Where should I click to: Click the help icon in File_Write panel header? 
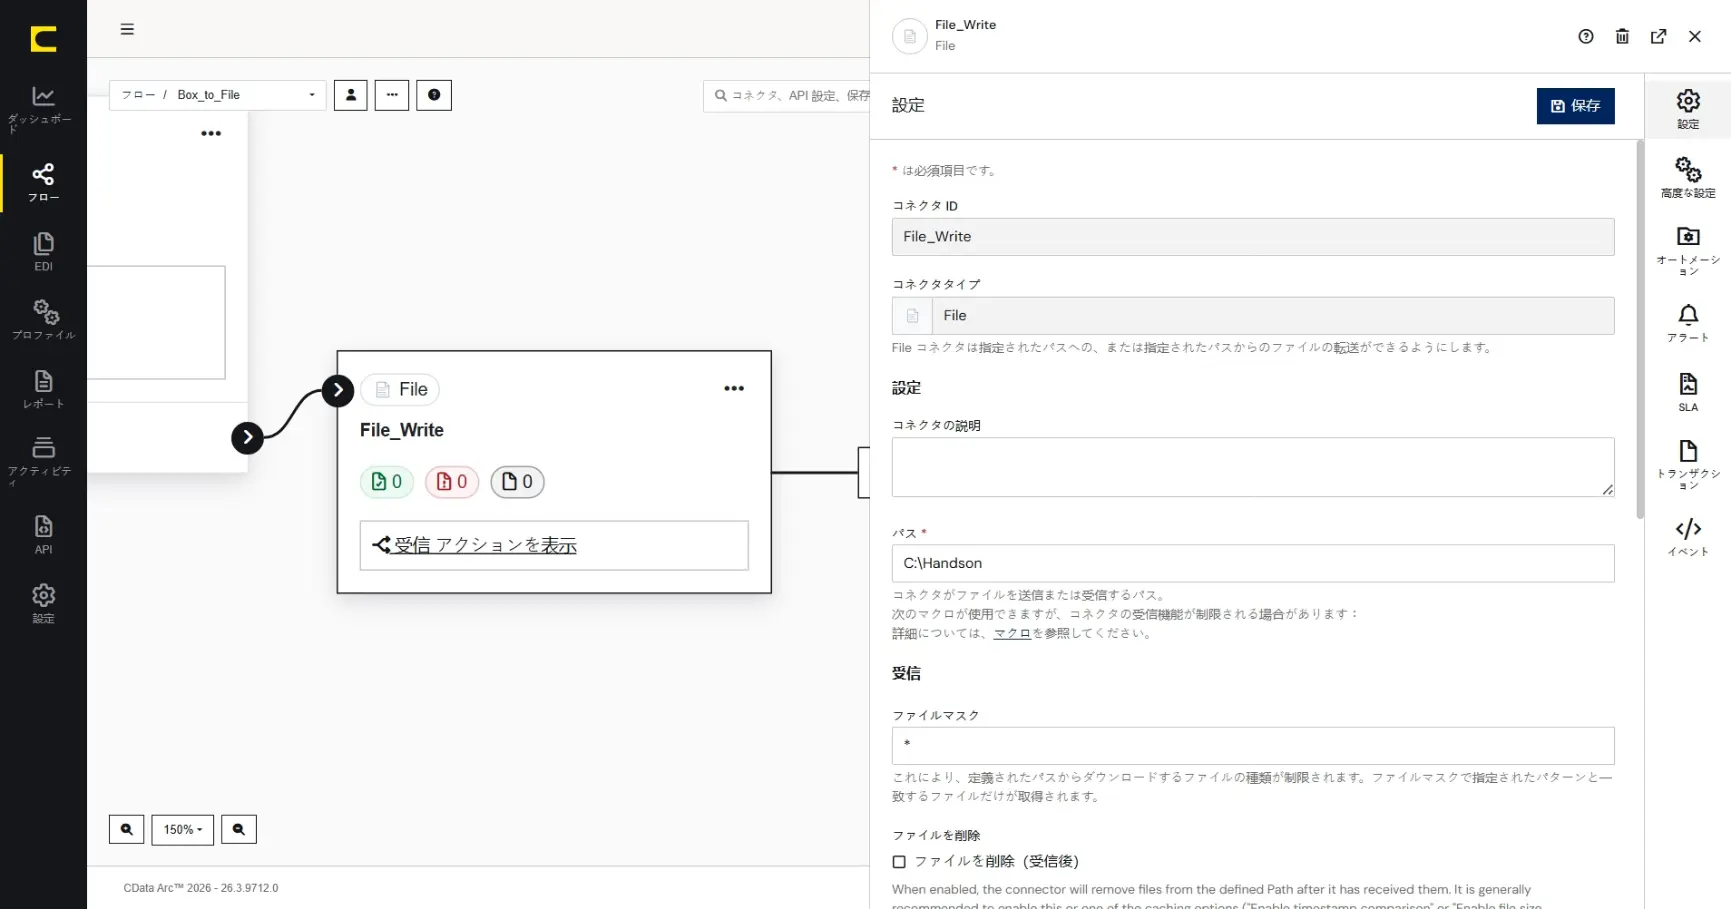[1586, 36]
